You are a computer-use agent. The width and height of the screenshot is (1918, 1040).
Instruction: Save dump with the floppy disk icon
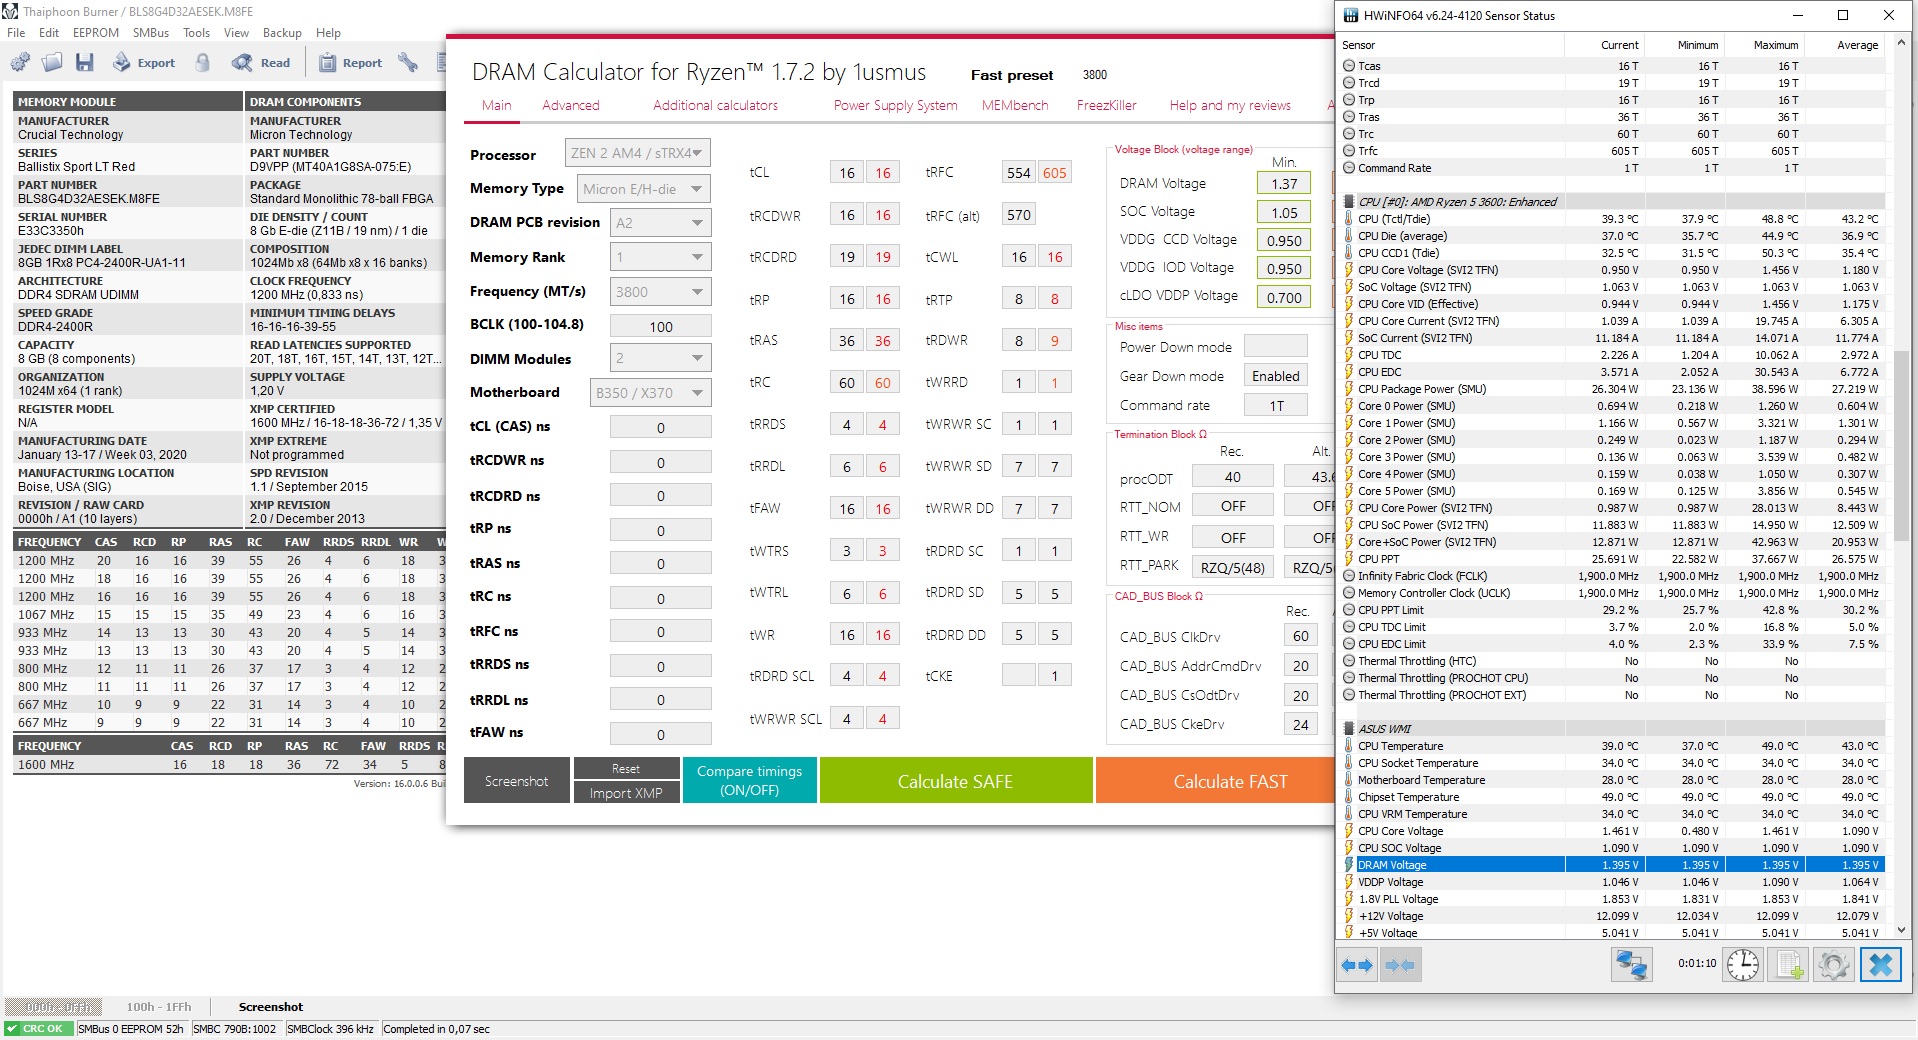pyautogui.click(x=84, y=63)
